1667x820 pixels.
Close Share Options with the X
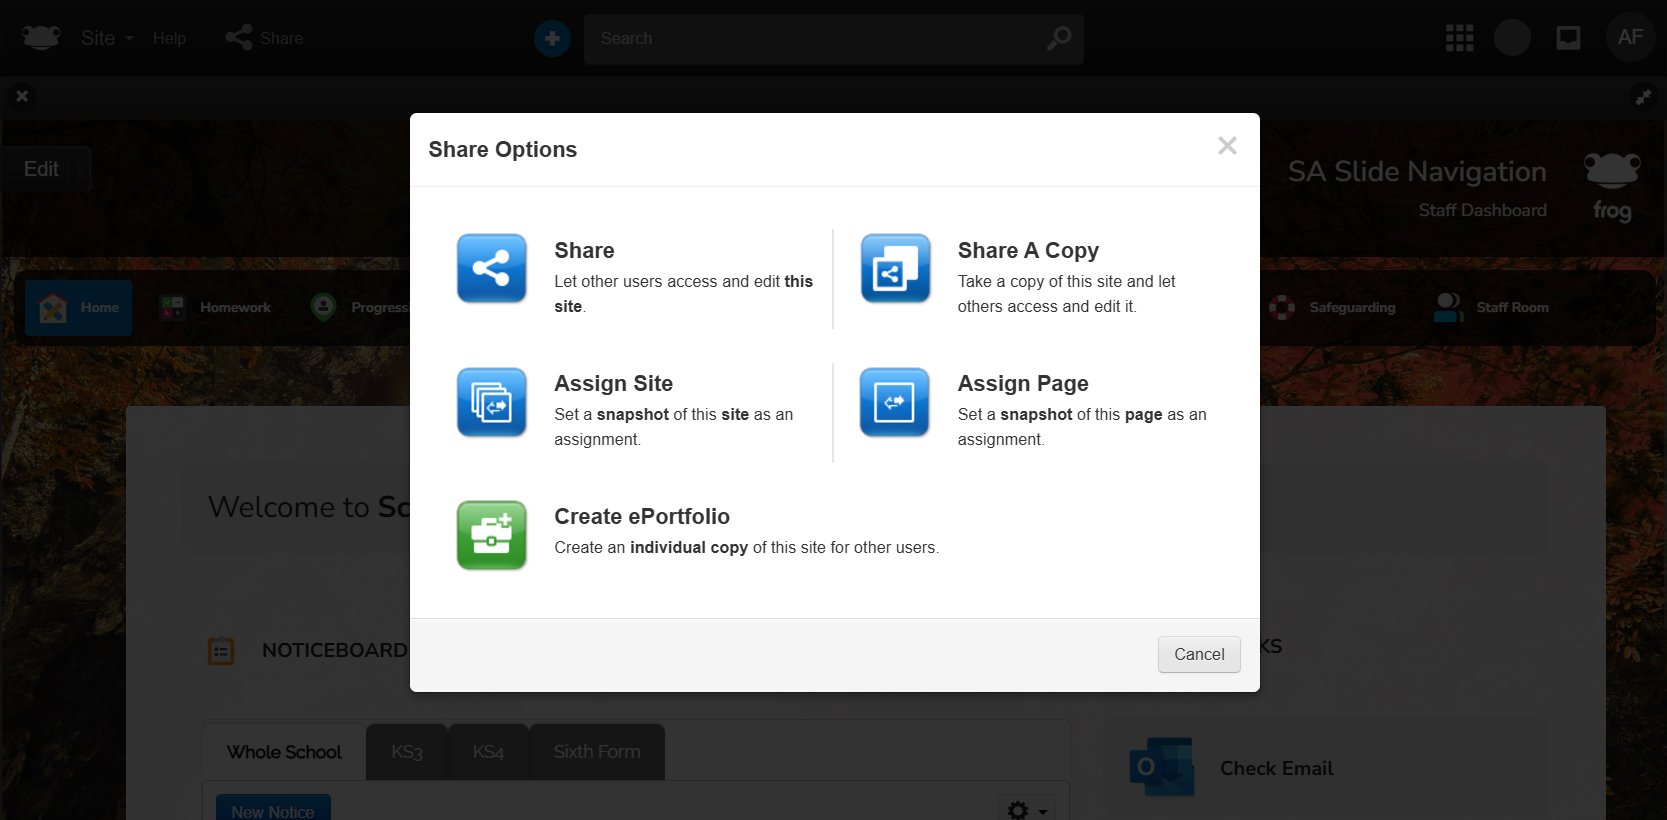[1227, 146]
